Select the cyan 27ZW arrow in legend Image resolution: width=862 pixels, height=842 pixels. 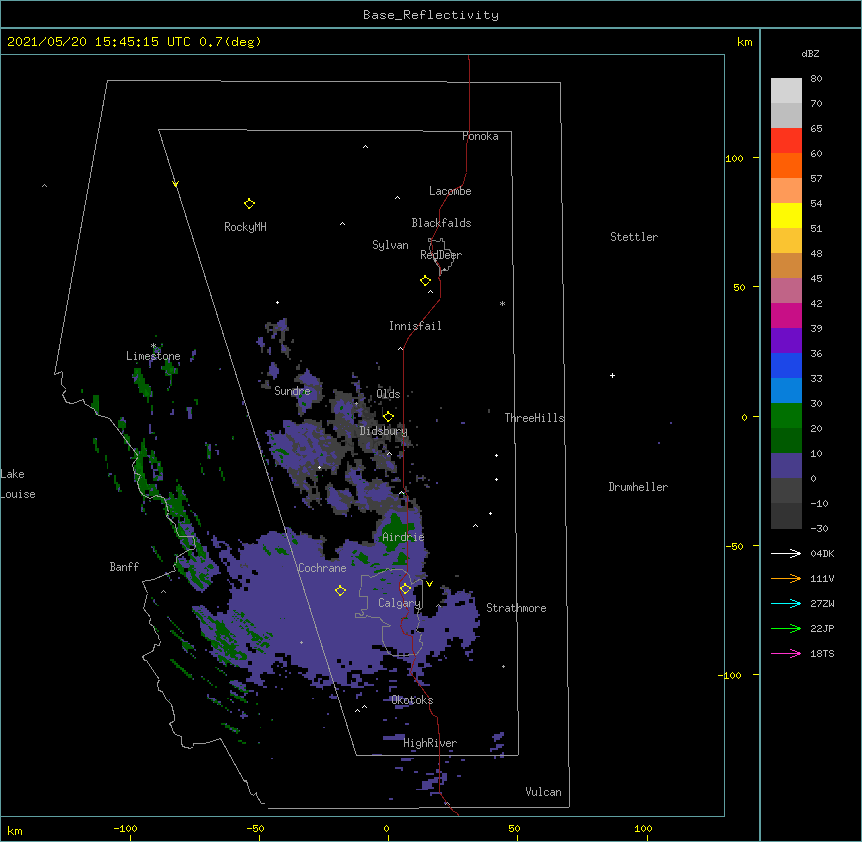pos(786,603)
